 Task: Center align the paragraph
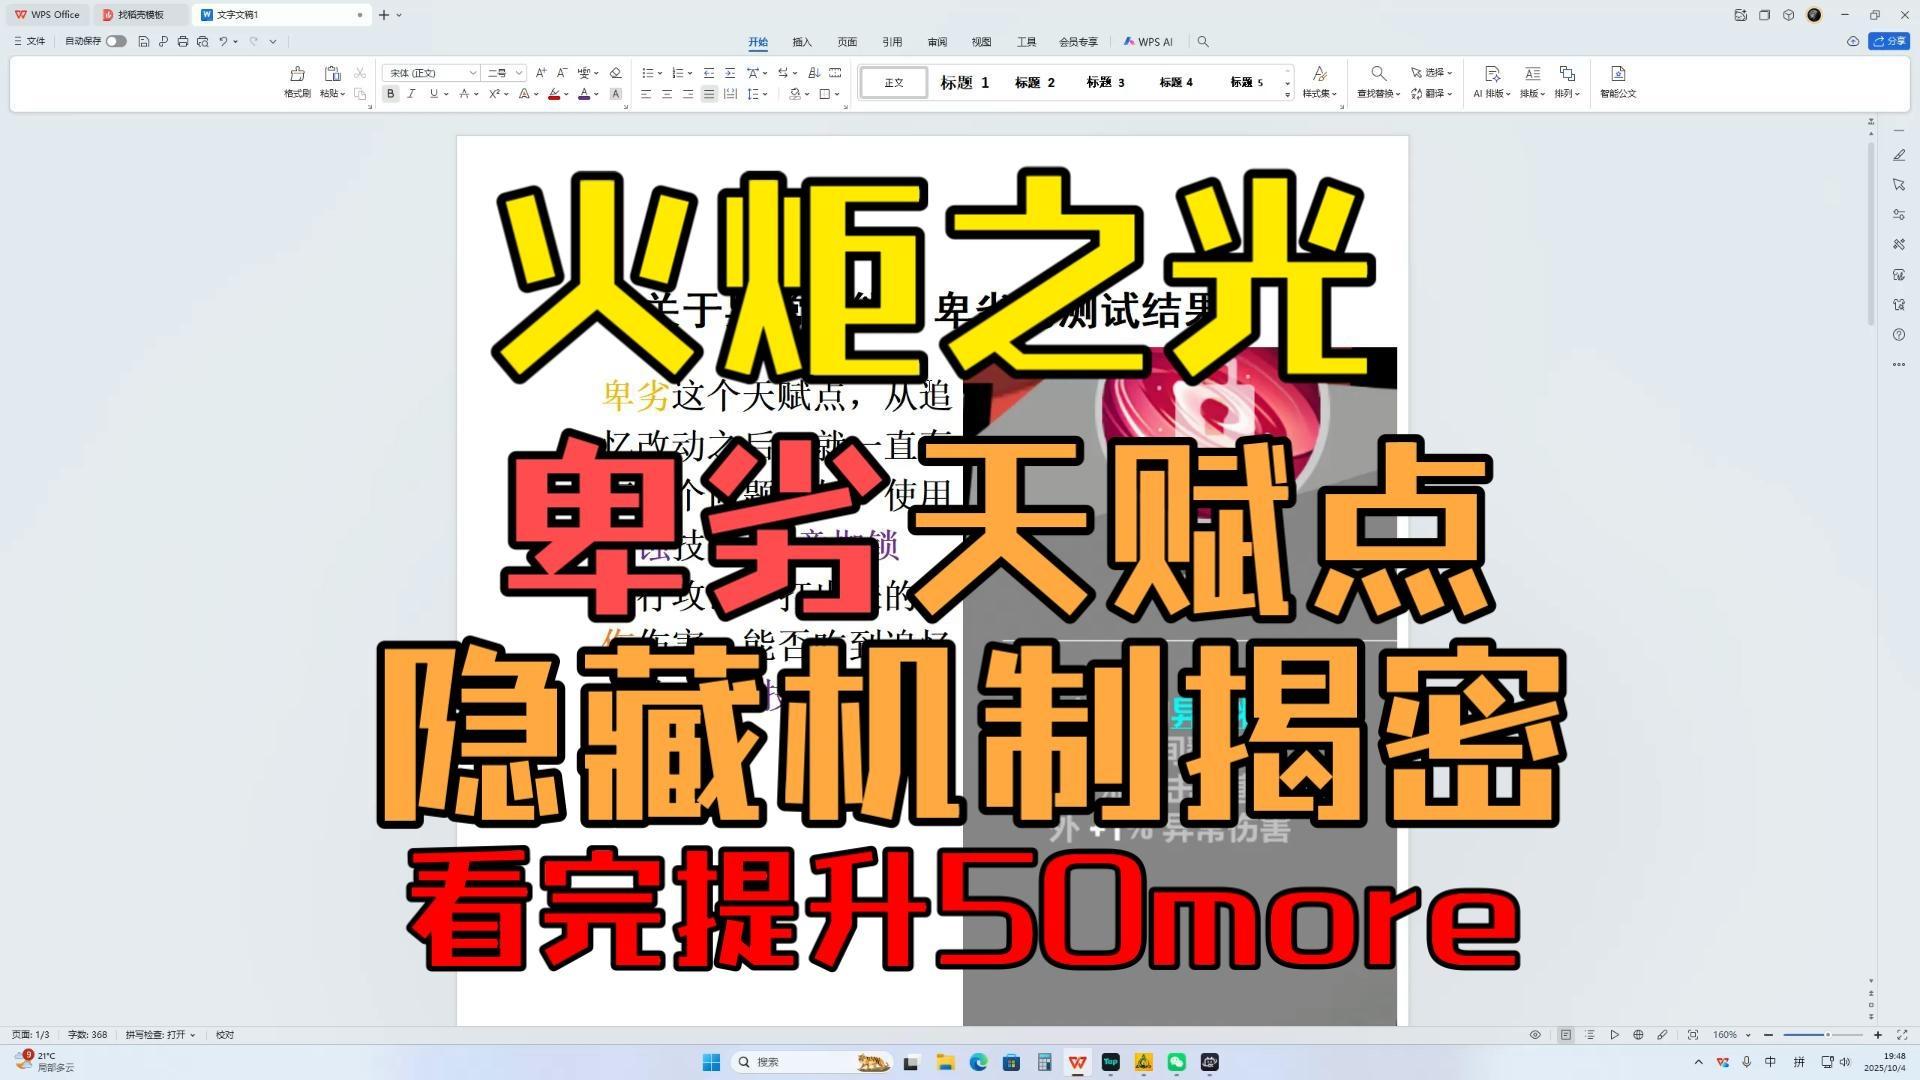(x=667, y=94)
